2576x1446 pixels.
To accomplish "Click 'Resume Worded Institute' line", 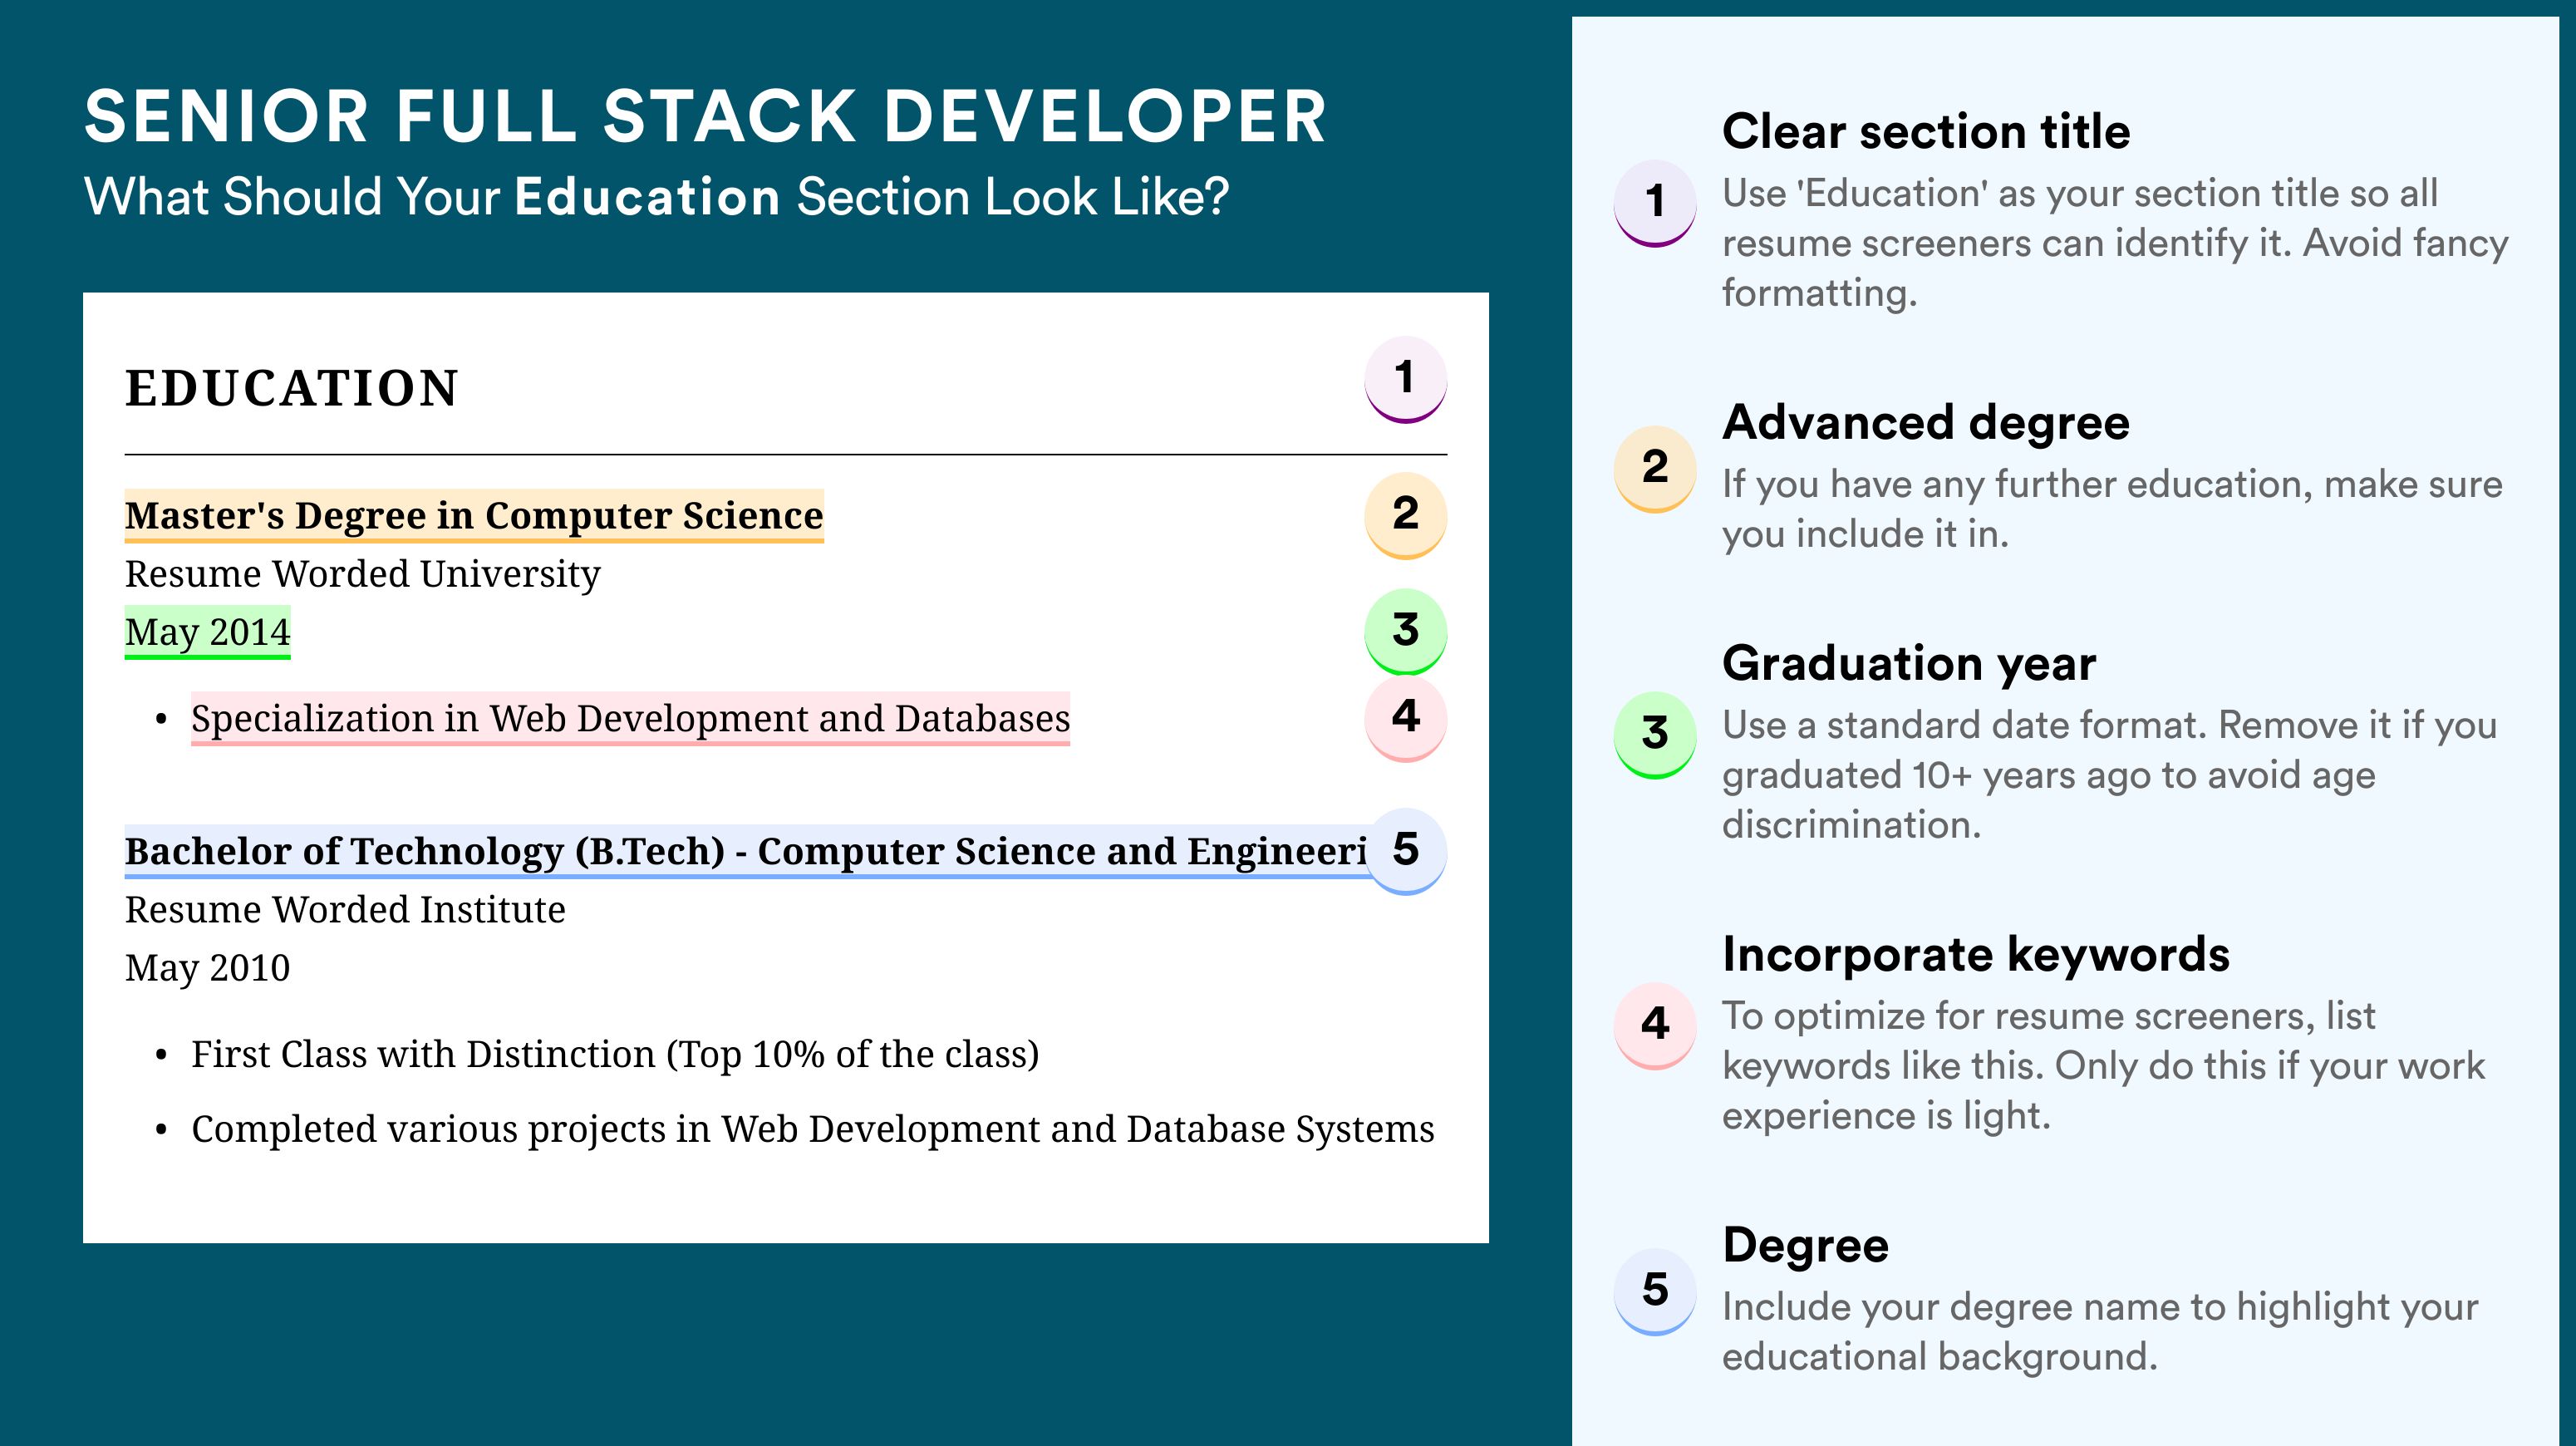I will (x=345, y=910).
